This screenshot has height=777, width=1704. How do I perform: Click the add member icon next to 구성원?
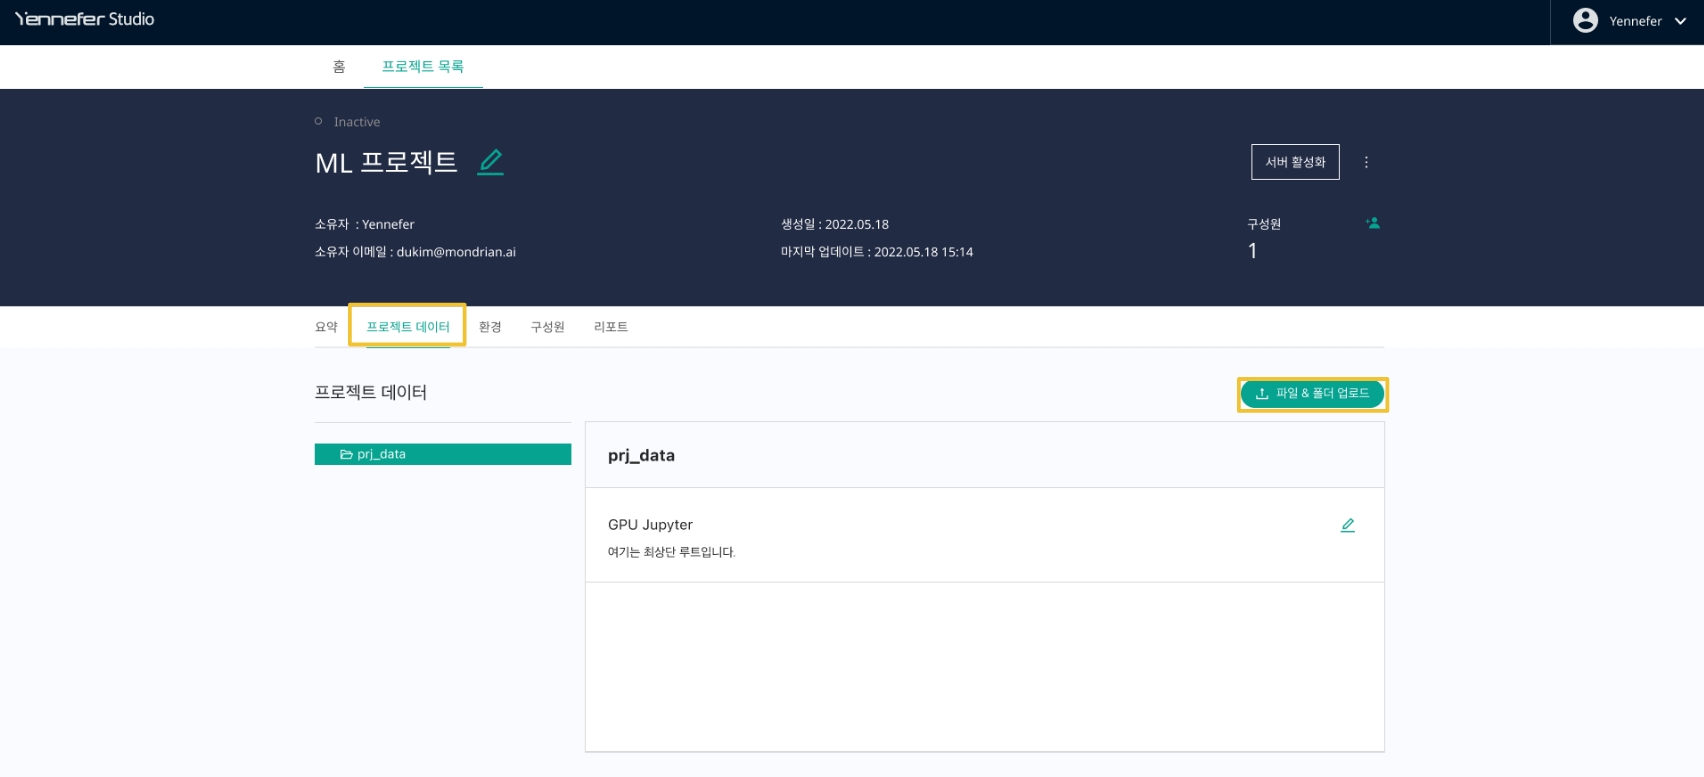click(1373, 223)
